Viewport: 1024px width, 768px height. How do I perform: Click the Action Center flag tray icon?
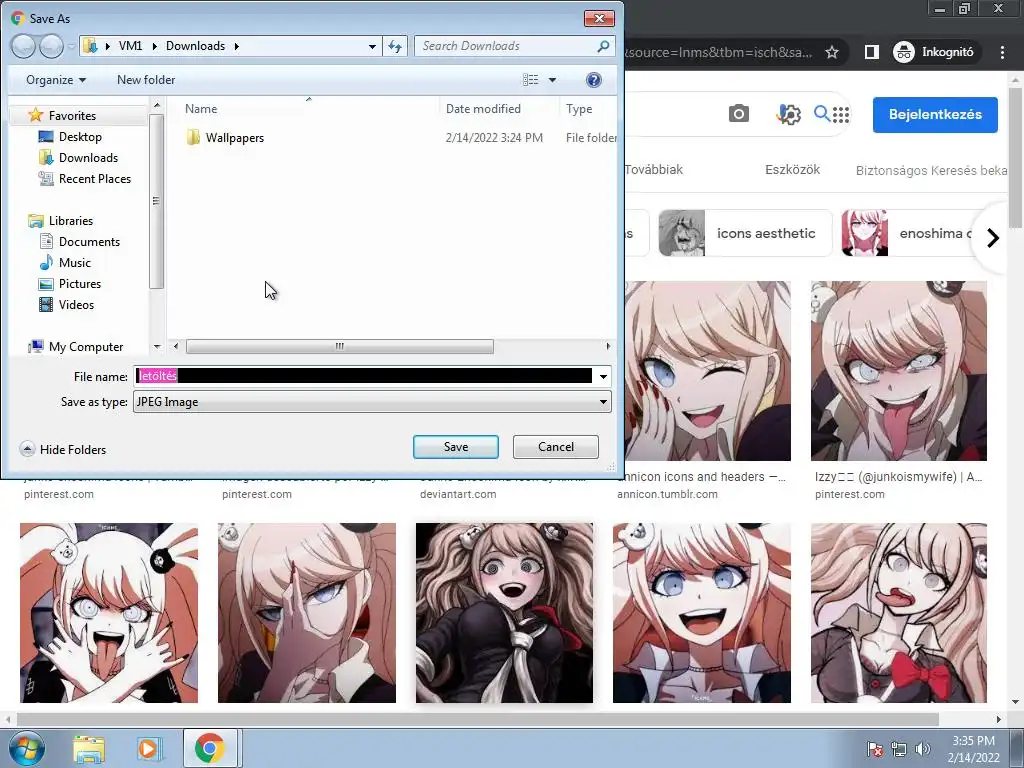point(874,749)
